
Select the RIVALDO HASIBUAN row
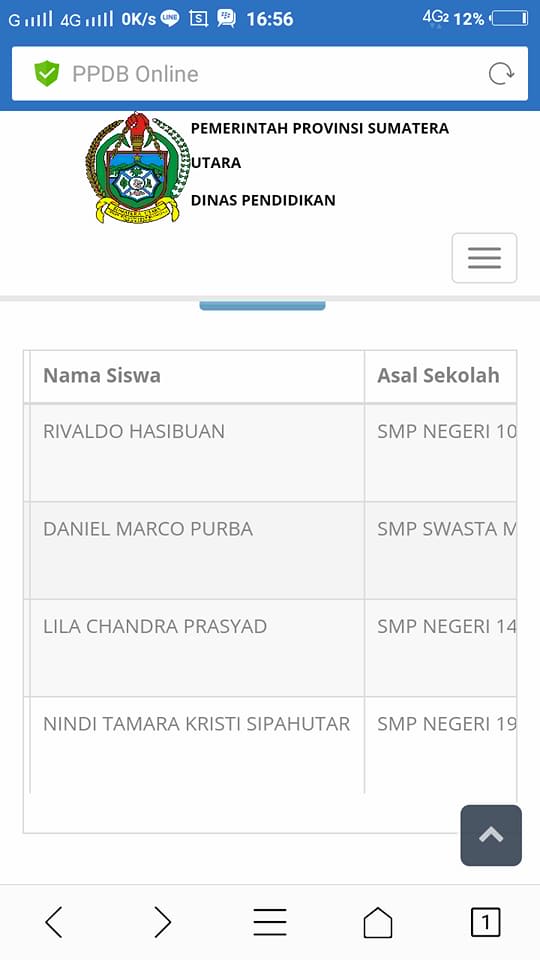(270, 453)
